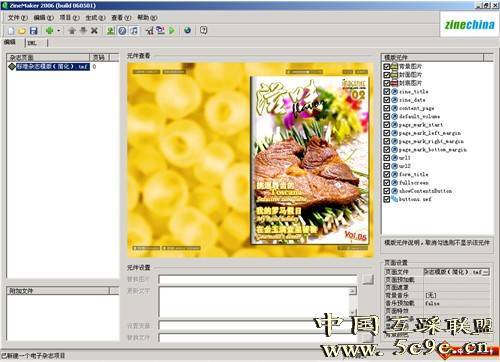Uncheck the url1 checkbox
This screenshot has height=362, width=500.
[x=387, y=158]
